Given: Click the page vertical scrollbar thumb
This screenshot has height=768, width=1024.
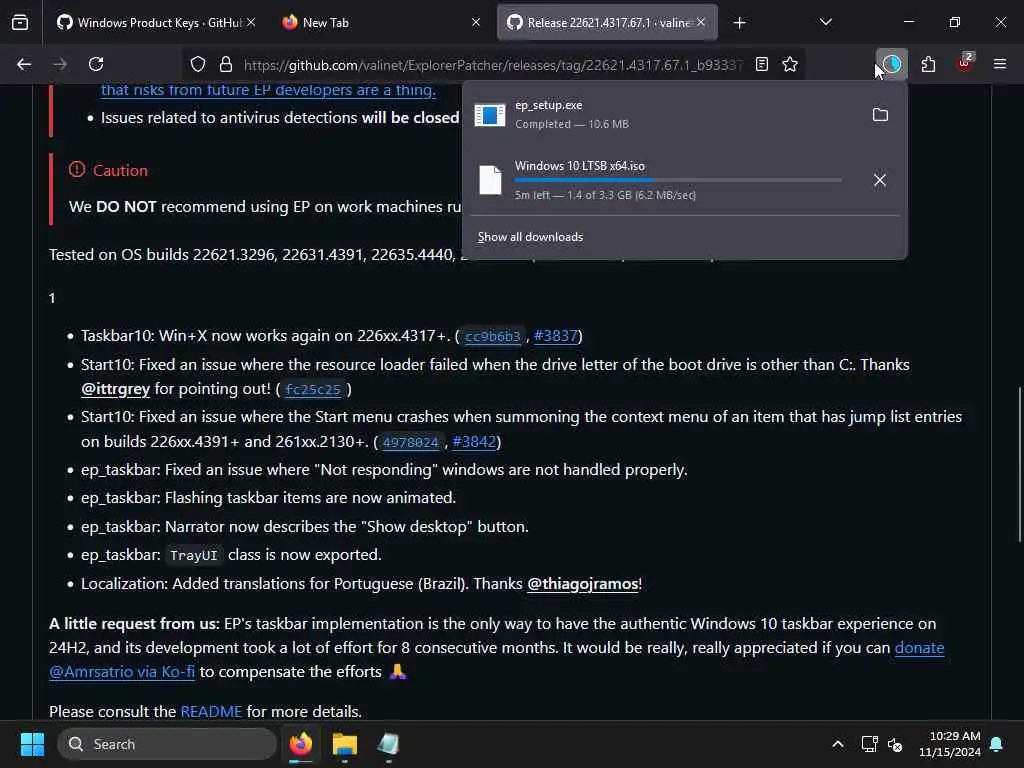Looking at the screenshot, I should 1019,464.
